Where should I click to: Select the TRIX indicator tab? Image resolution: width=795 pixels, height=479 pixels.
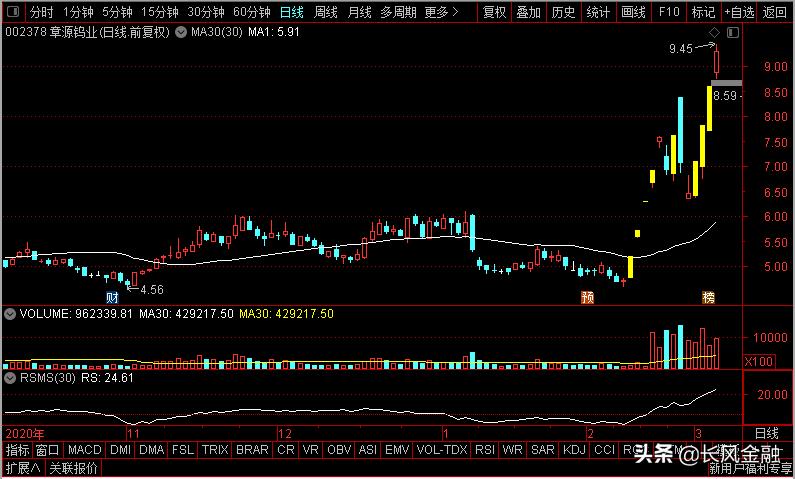215,449
